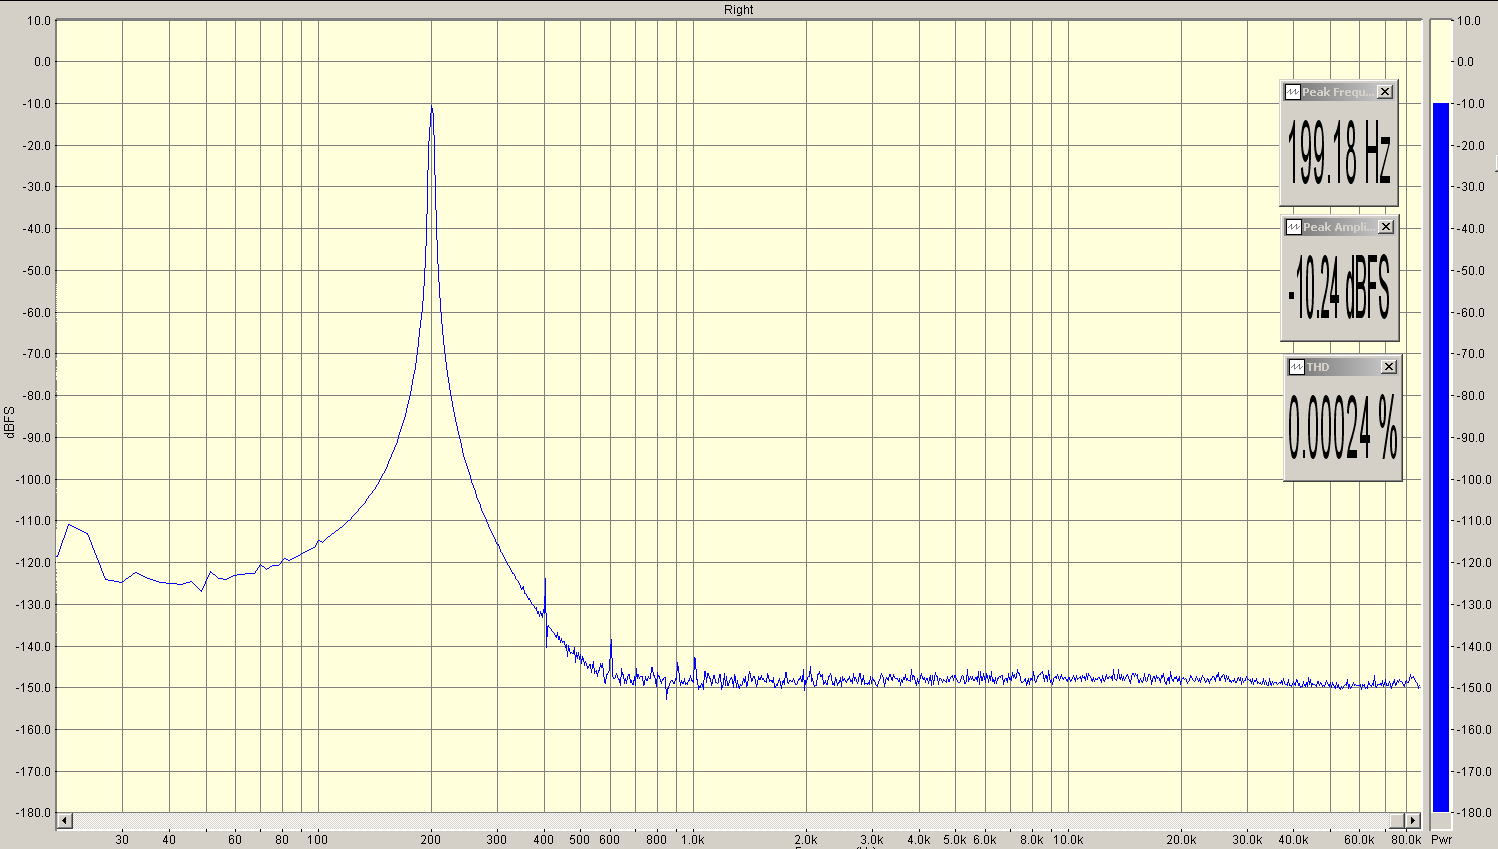The width and height of the screenshot is (1498, 849).
Task: Click "-180.0" on the plot's dBFS axis
Action: coord(34,813)
